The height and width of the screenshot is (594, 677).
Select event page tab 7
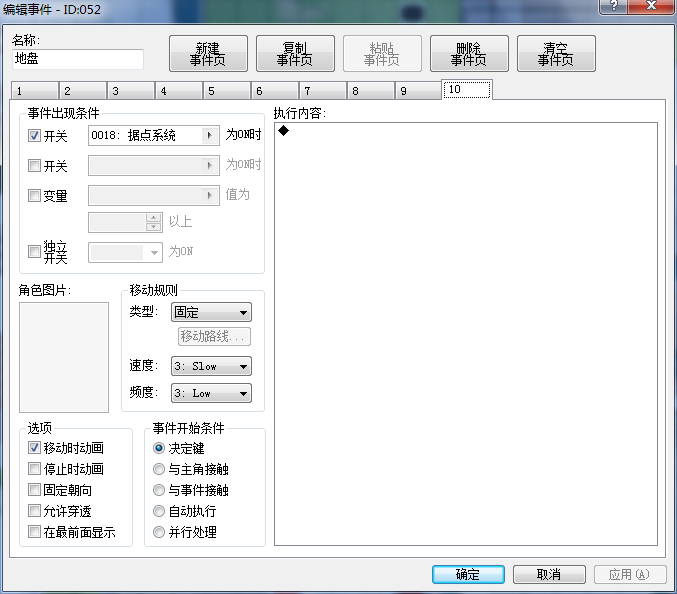323,91
